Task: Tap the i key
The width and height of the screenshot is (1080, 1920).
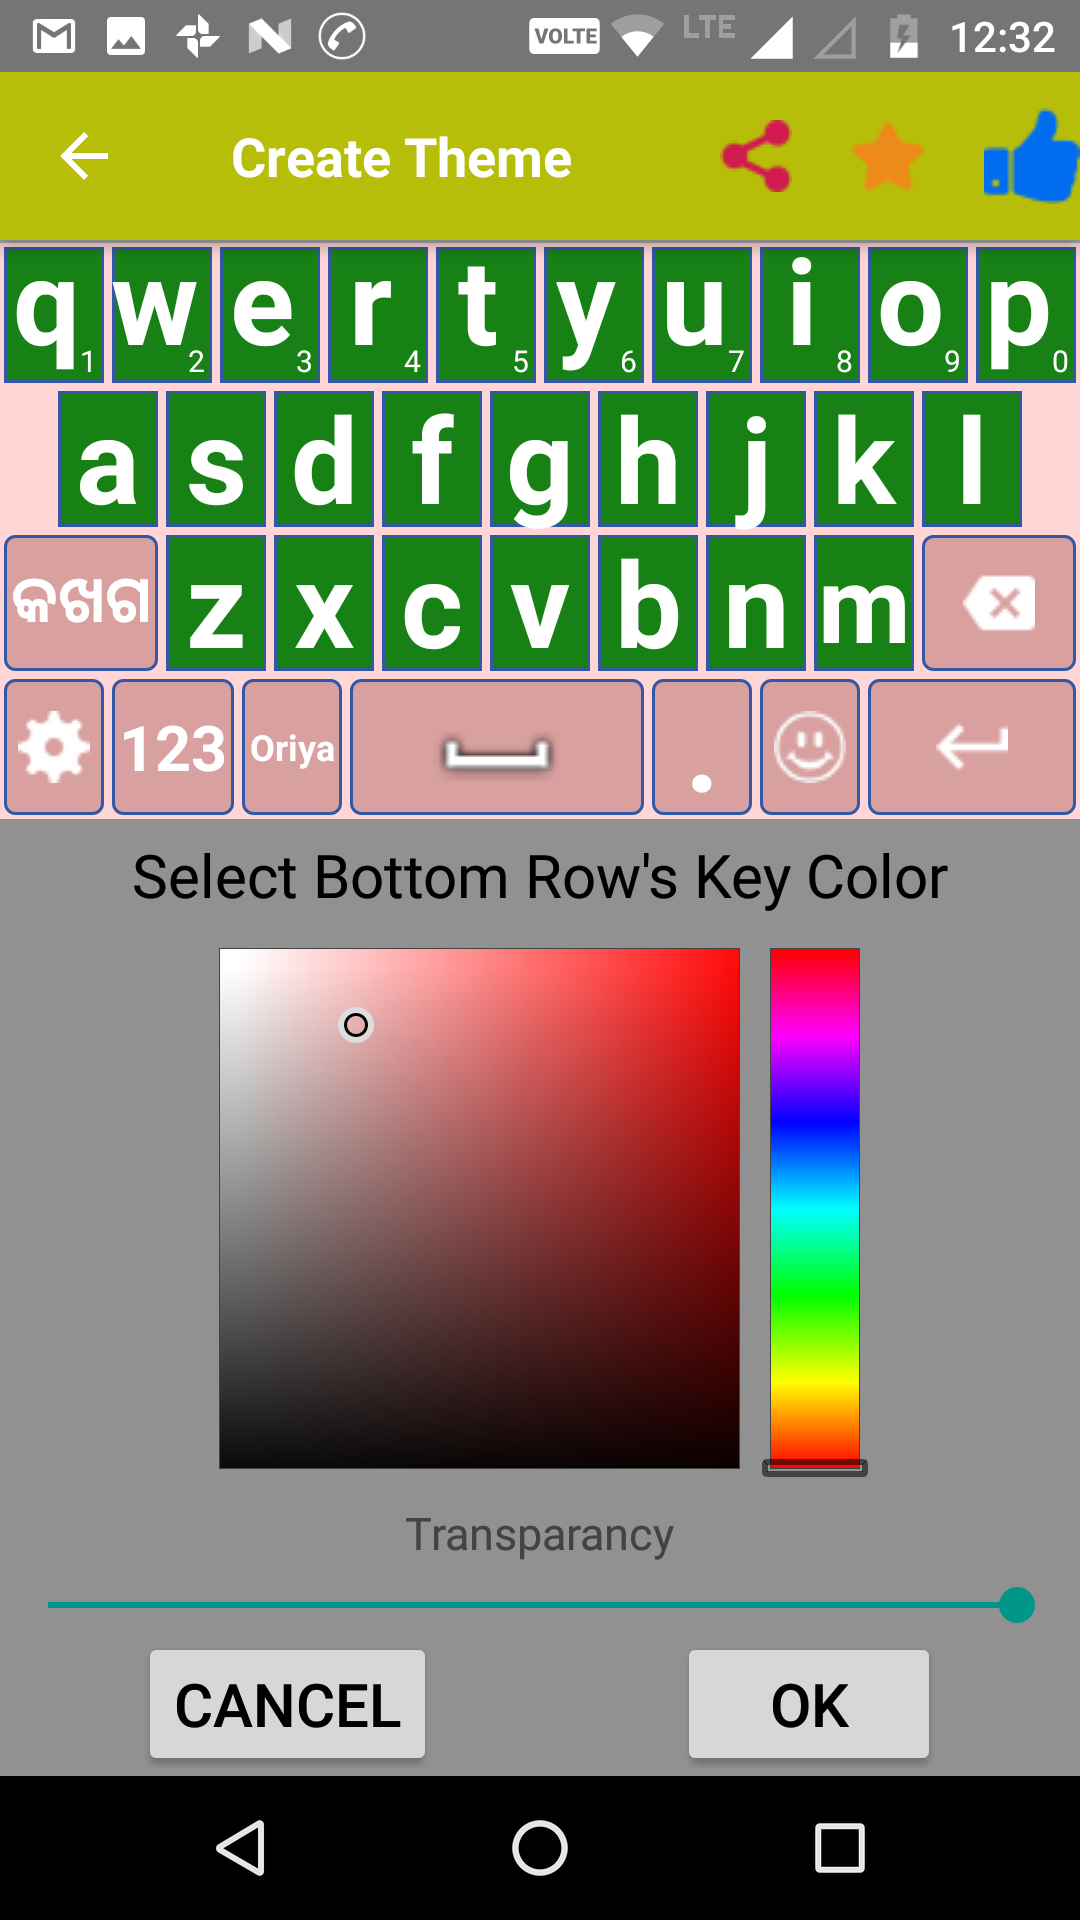Action: click(810, 315)
